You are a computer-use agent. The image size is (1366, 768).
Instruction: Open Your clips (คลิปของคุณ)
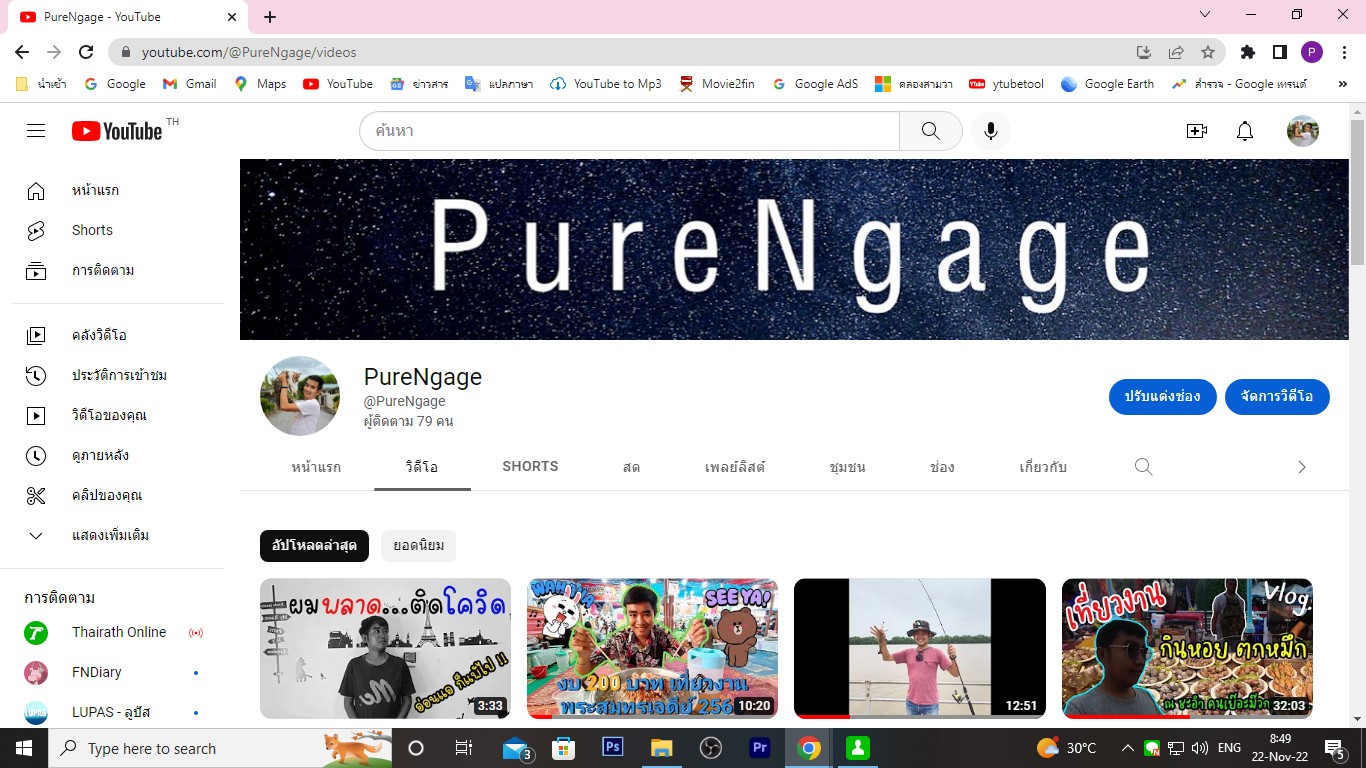(118, 495)
